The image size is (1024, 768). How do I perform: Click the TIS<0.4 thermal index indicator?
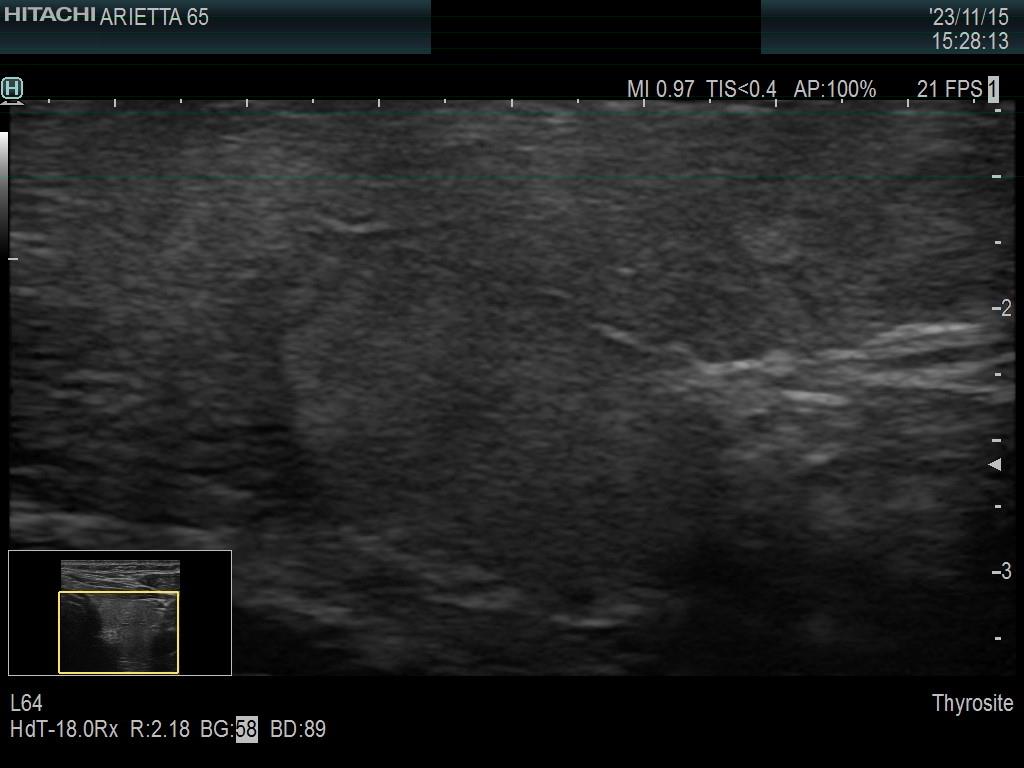click(x=740, y=89)
